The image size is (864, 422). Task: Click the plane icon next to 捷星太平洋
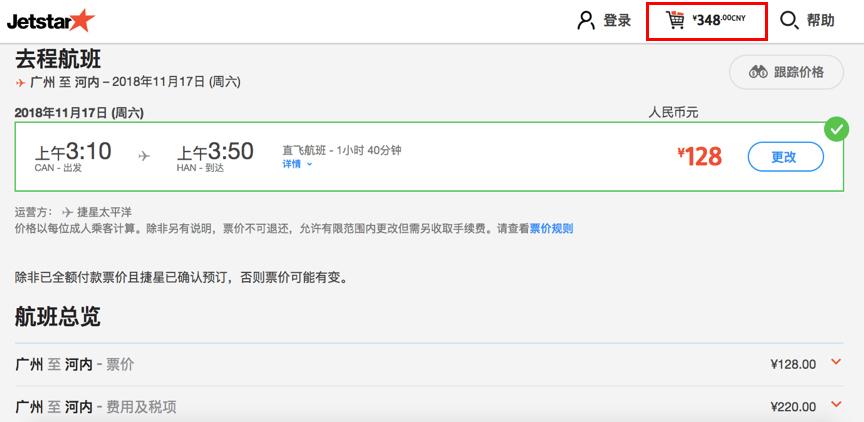(x=67, y=213)
